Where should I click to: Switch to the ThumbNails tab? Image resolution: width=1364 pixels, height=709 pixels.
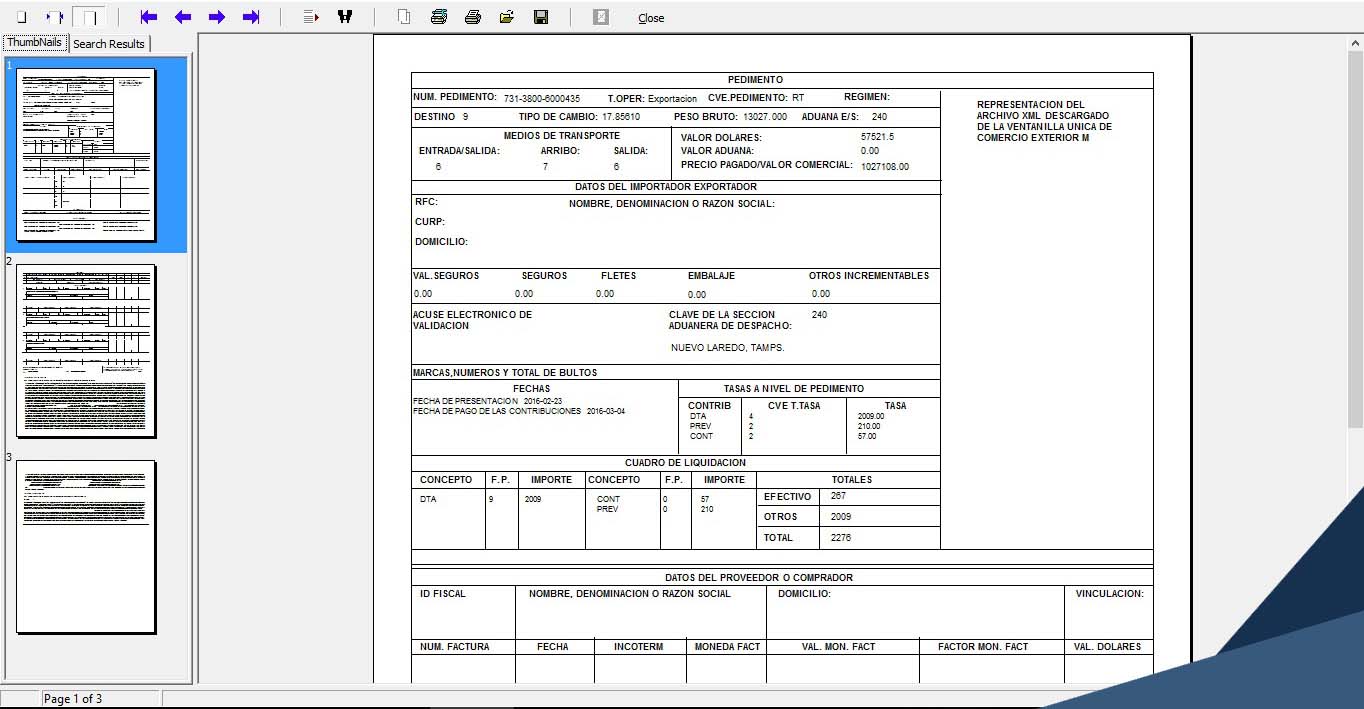(x=35, y=43)
